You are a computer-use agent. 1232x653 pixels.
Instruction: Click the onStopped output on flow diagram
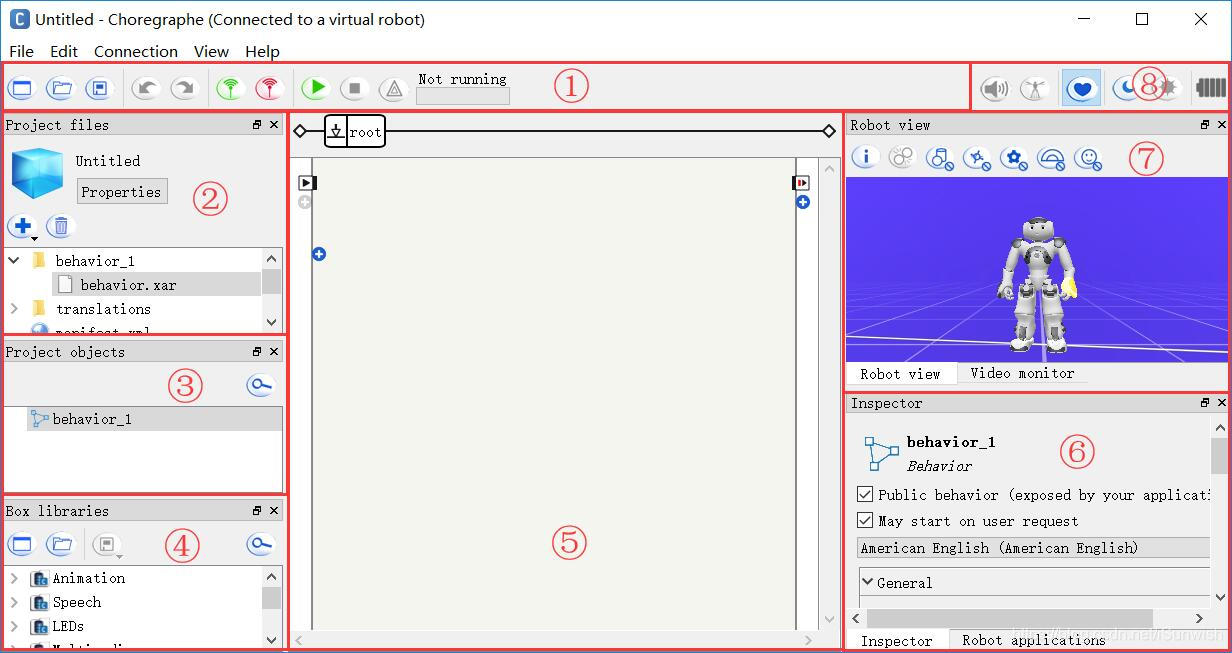(x=802, y=183)
